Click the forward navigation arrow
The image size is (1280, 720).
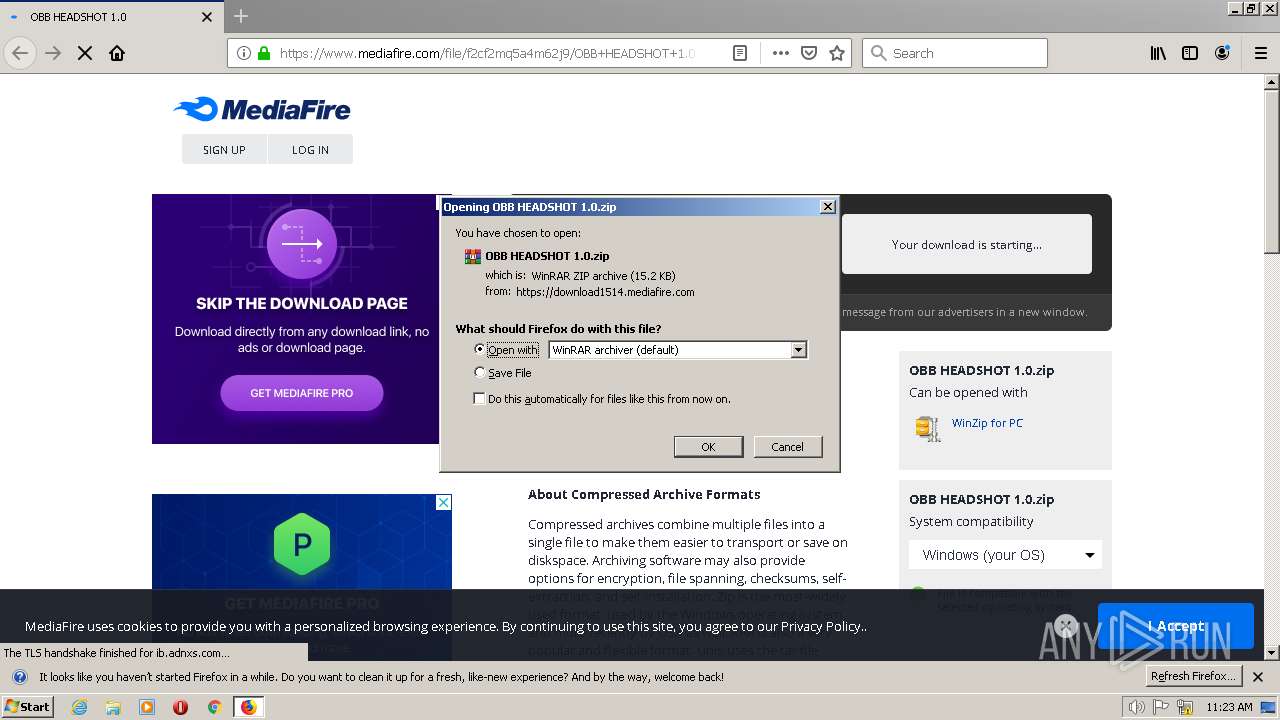(53, 53)
